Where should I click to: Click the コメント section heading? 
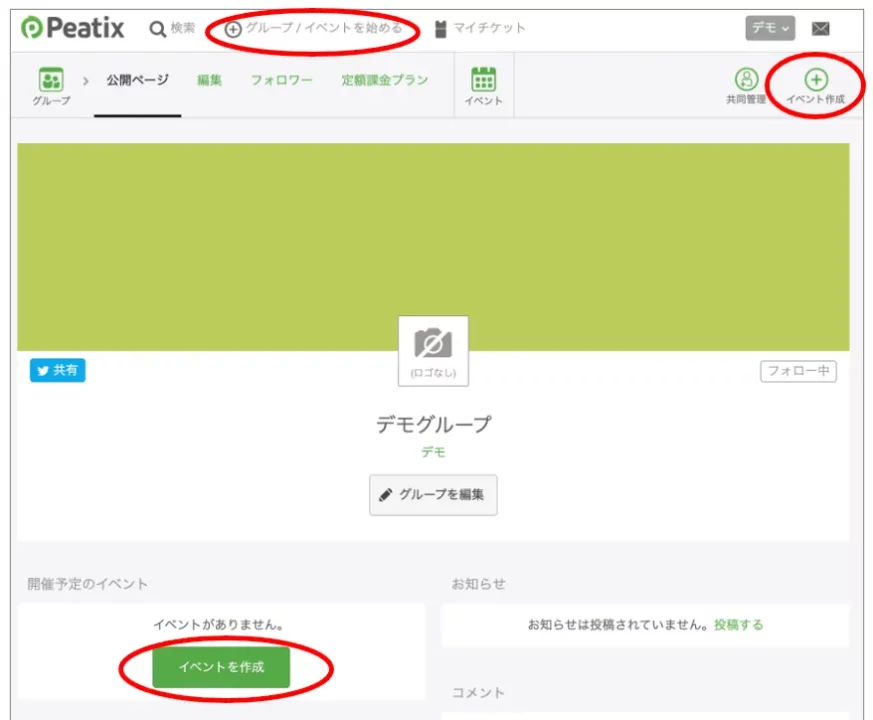478,693
